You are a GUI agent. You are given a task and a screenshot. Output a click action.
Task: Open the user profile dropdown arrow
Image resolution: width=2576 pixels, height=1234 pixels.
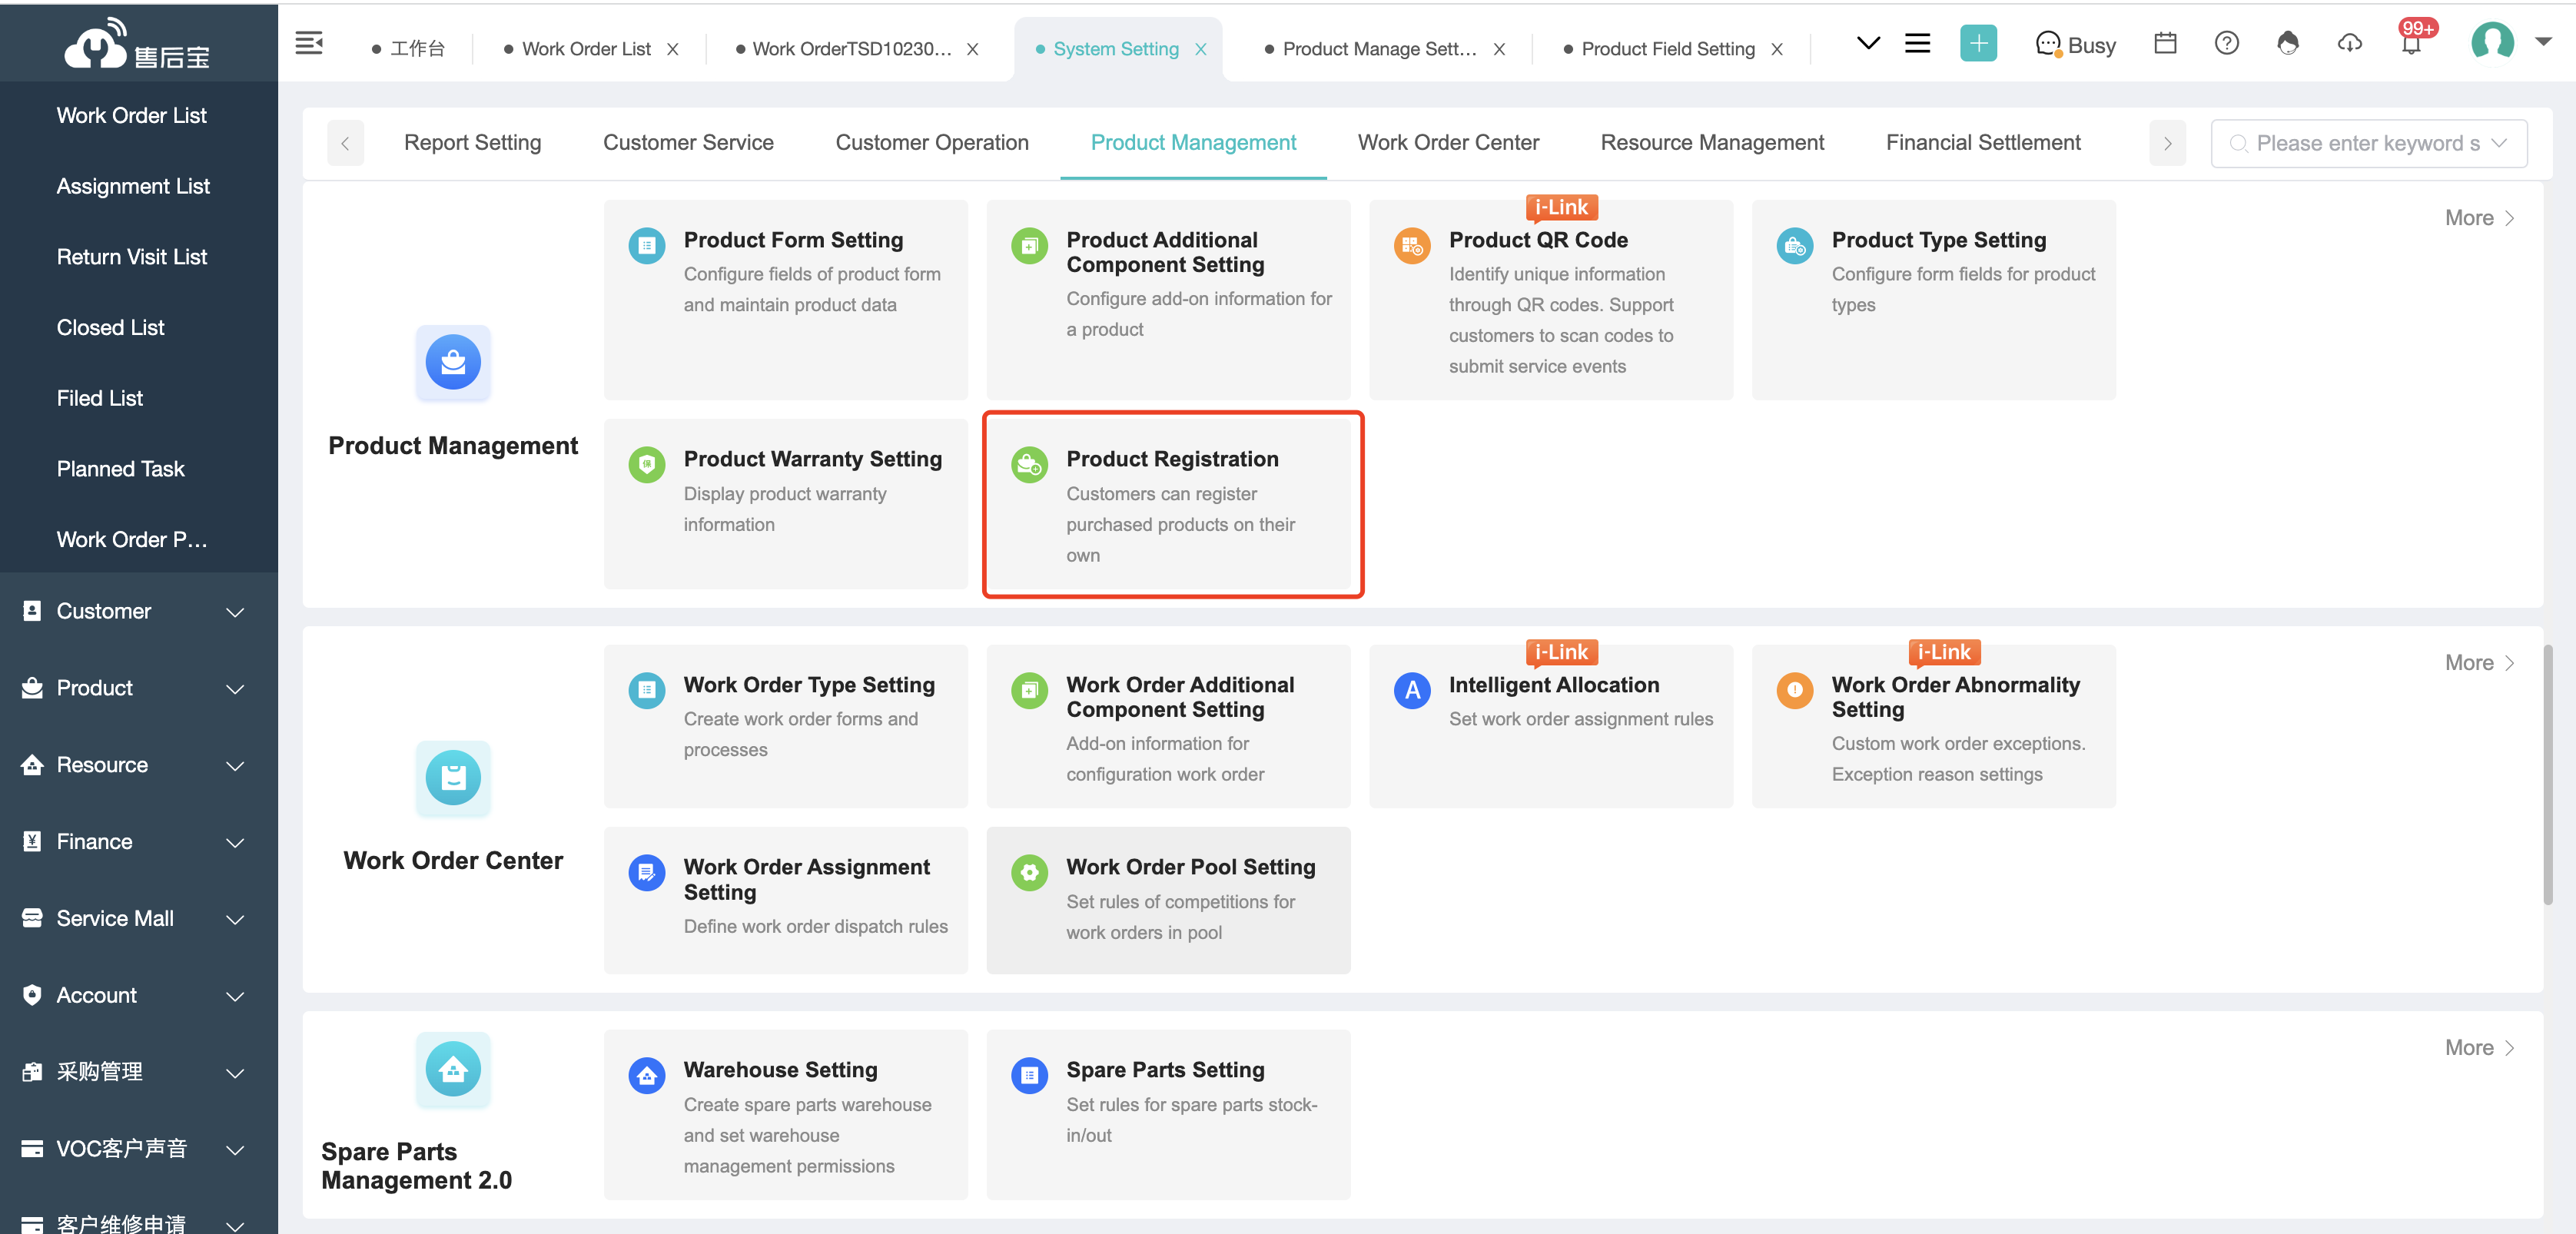2543,42
